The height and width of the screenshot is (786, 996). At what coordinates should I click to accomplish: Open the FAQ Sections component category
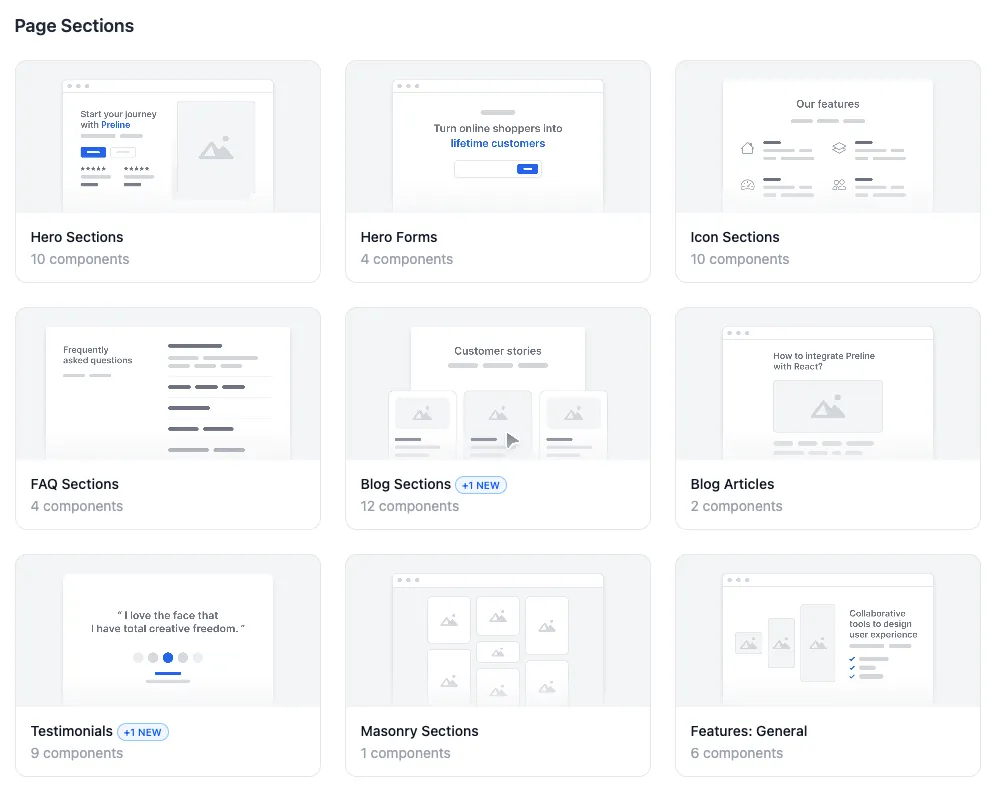point(75,484)
